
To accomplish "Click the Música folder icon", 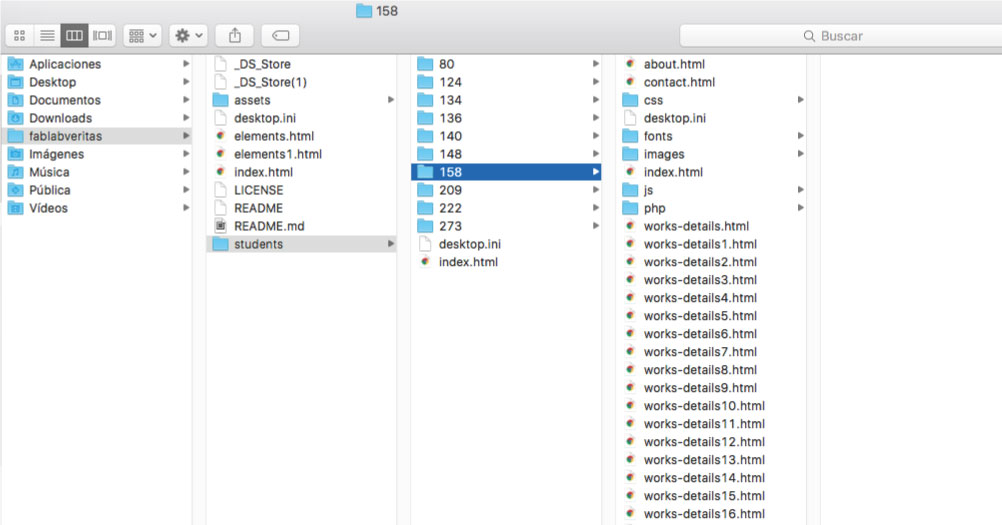I will 15,172.
